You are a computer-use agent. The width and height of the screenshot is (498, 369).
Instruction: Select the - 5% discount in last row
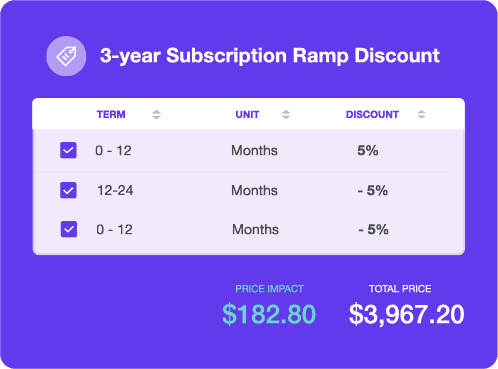tap(373, 229)
